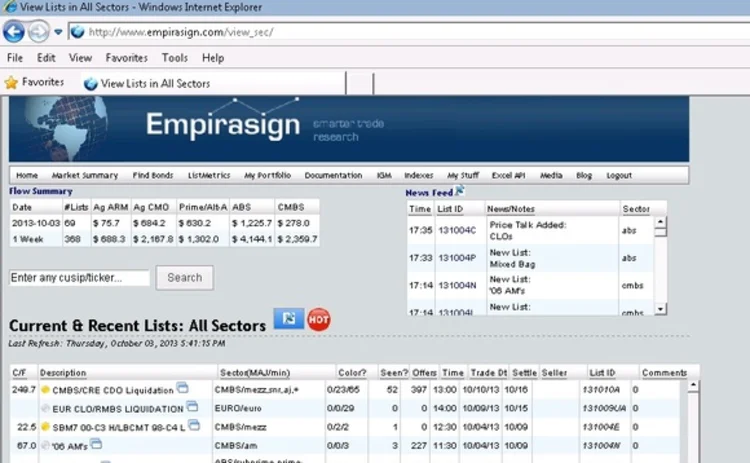Open the Tools menu
Image resolution: width=750 pixels, height=463 pixels.
tap(175, 58)
